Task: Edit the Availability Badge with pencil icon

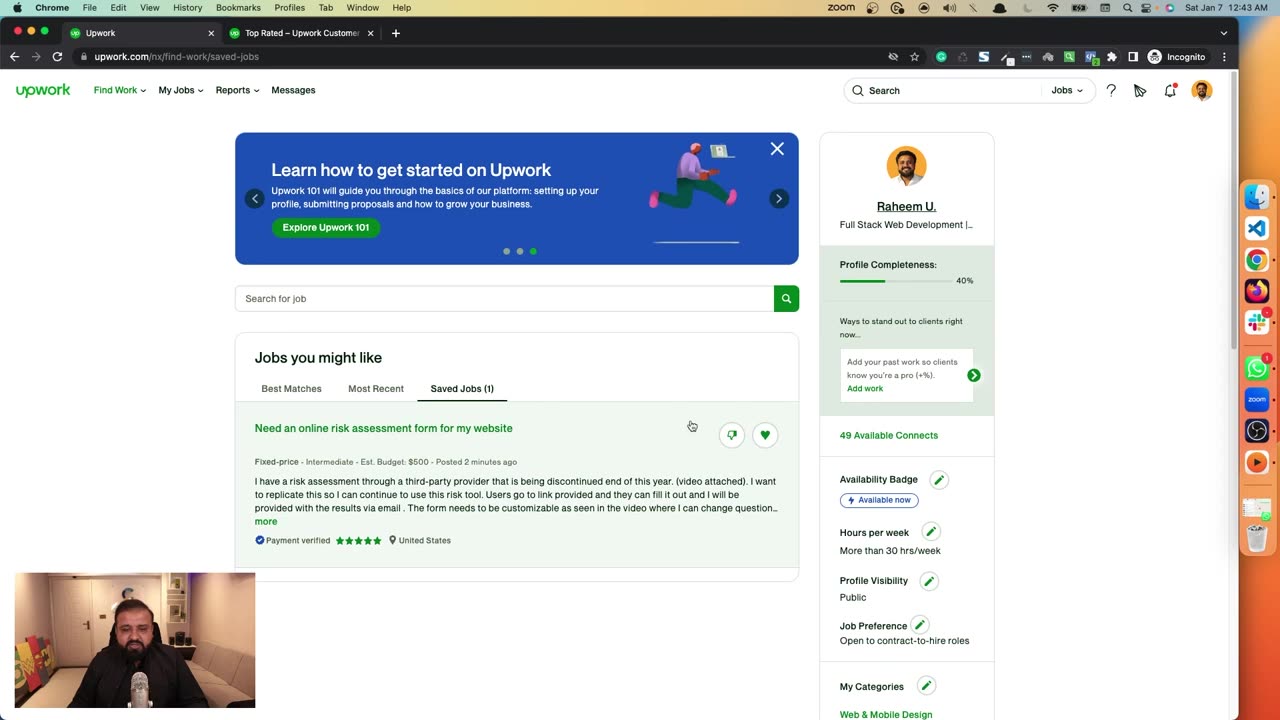Action: (939, 480)
